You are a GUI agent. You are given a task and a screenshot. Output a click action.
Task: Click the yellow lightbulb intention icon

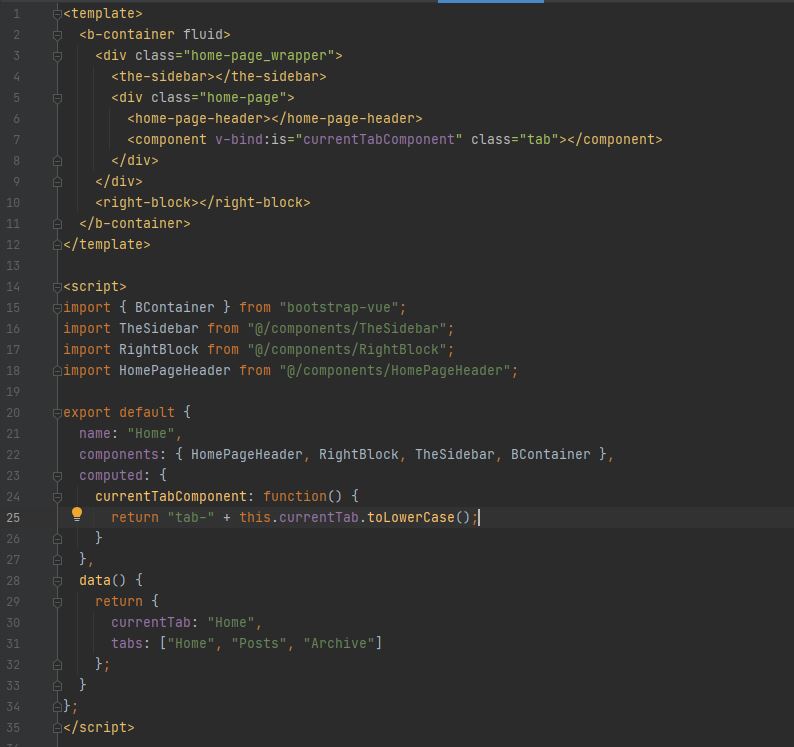[x=77, y=514]
